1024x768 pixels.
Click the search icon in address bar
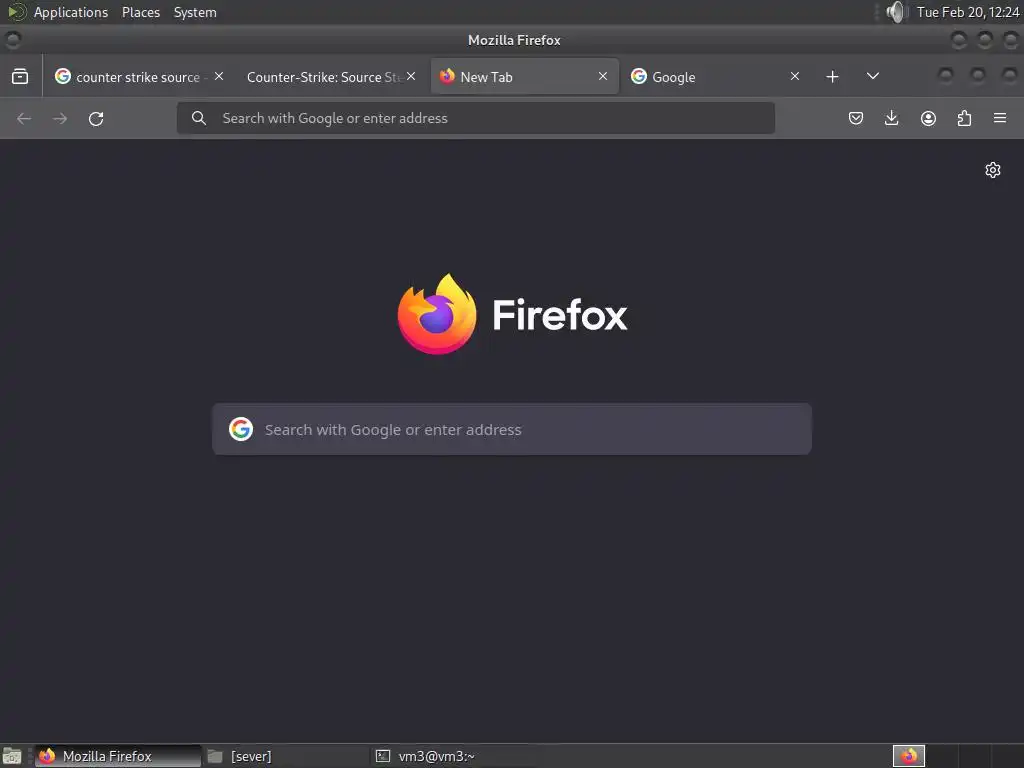click(199, 118)
